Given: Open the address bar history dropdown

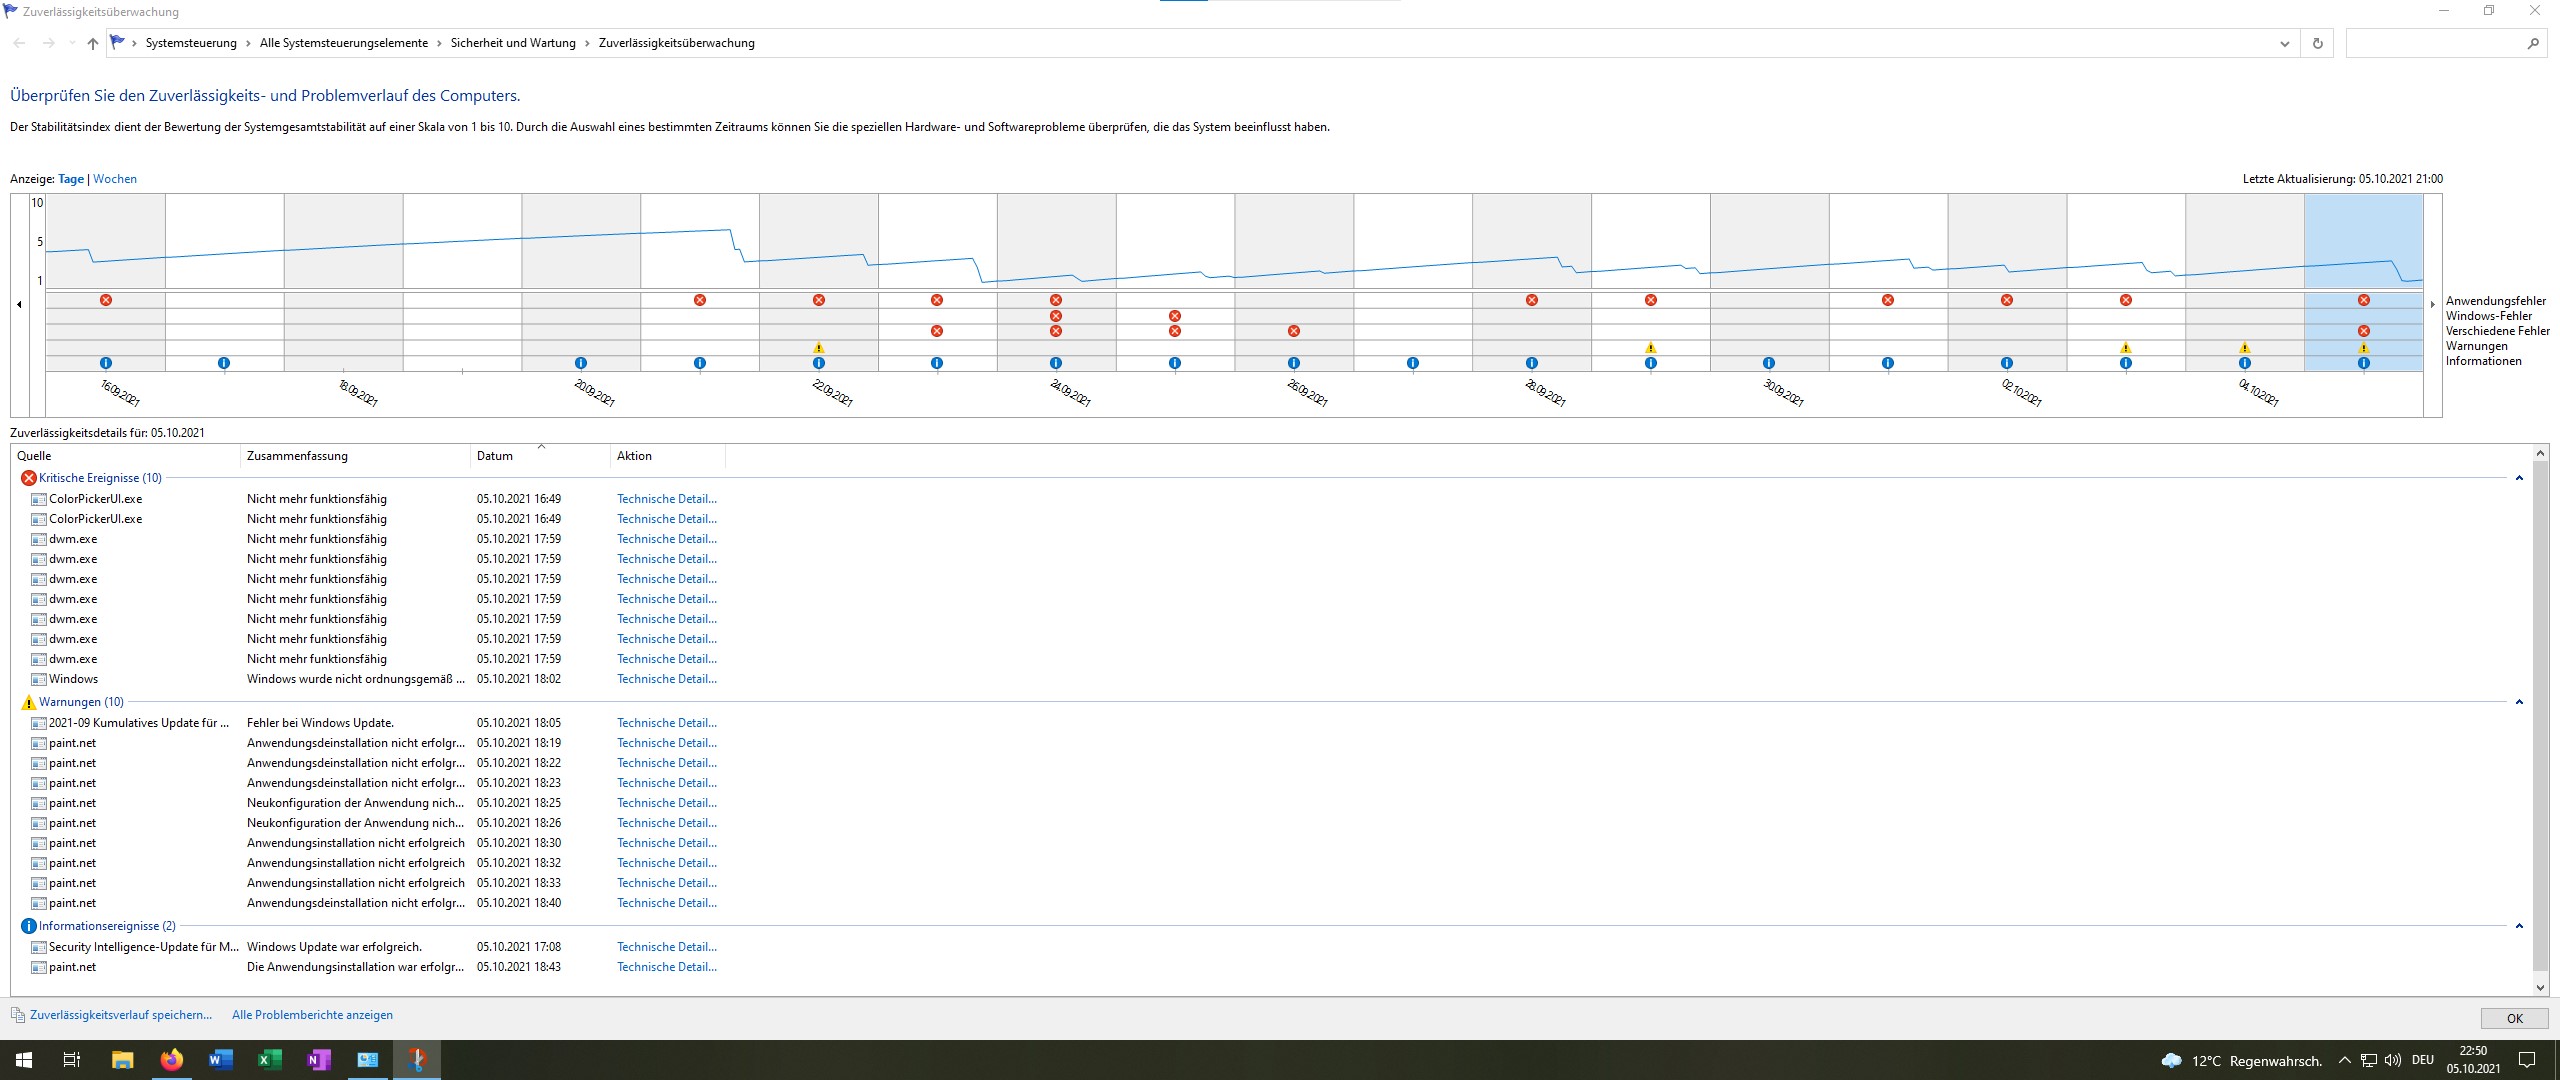Looking at the screenshot, I should [x=2284, y=43].
